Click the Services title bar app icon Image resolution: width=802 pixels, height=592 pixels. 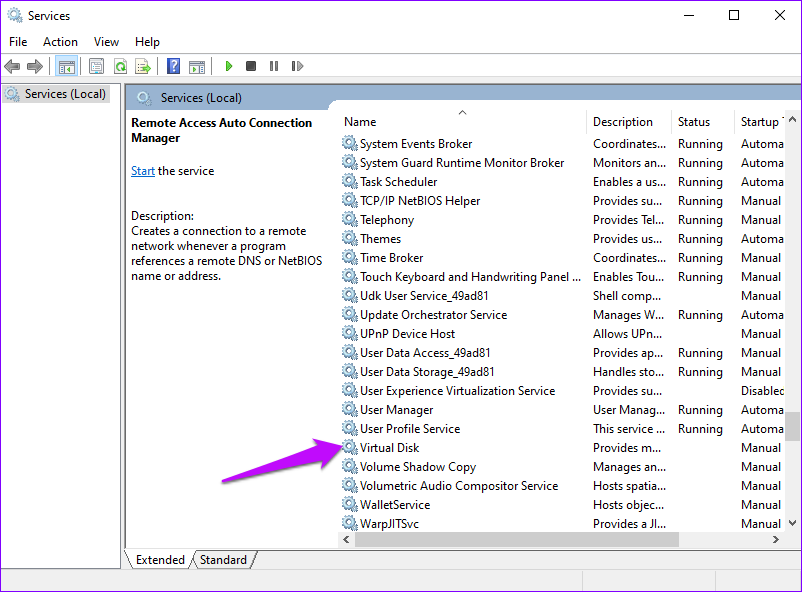tap(15, 15)
